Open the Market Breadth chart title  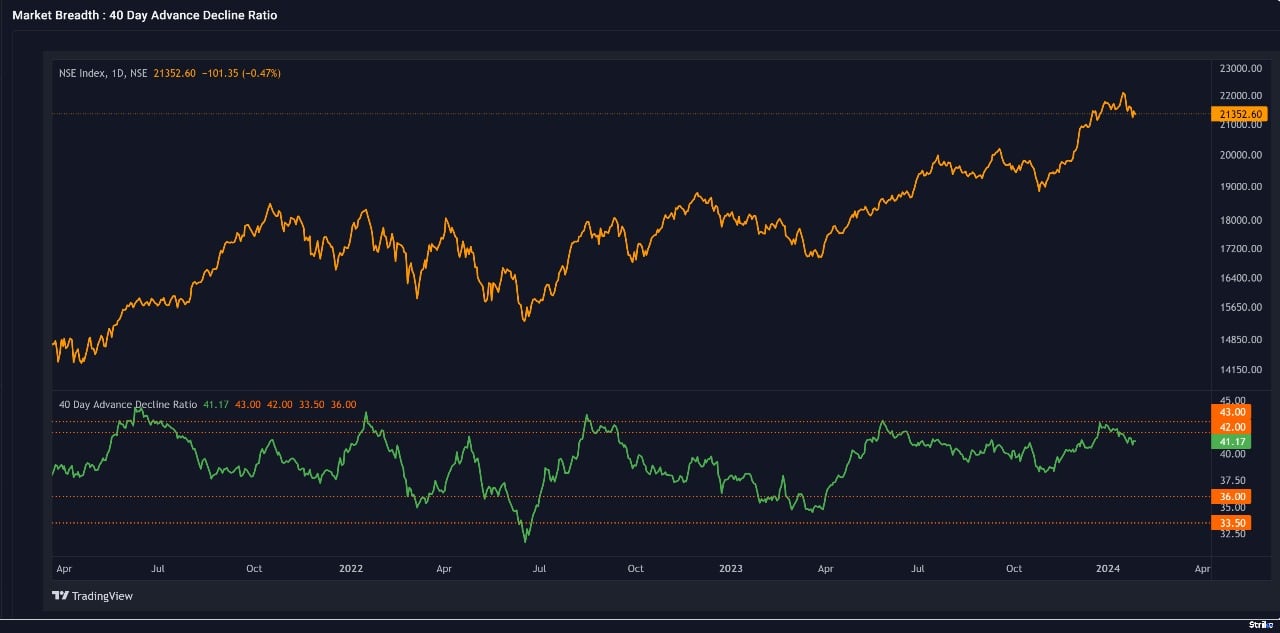[x=145, y=15]
